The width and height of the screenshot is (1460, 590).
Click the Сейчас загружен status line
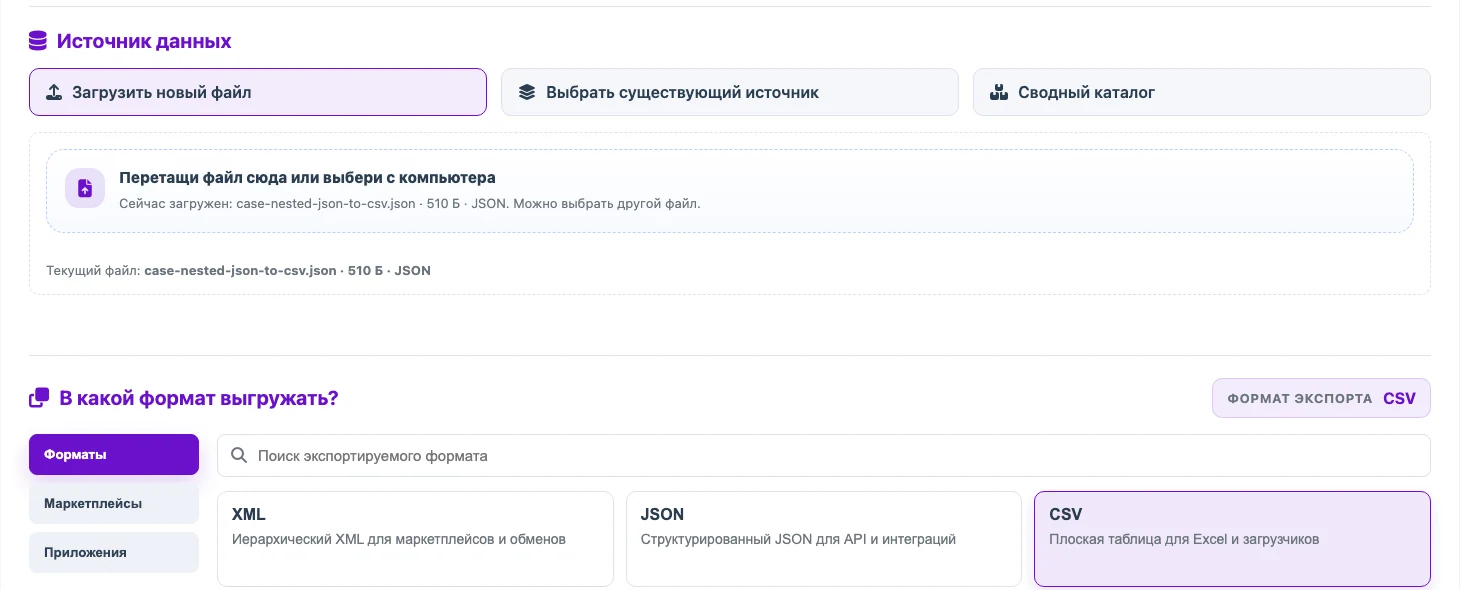(x=410, y=203)
